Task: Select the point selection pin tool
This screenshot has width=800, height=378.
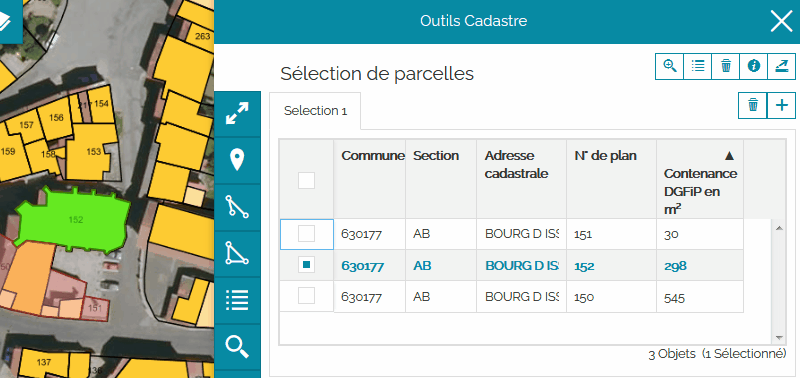Action: [x=237, y=160]
